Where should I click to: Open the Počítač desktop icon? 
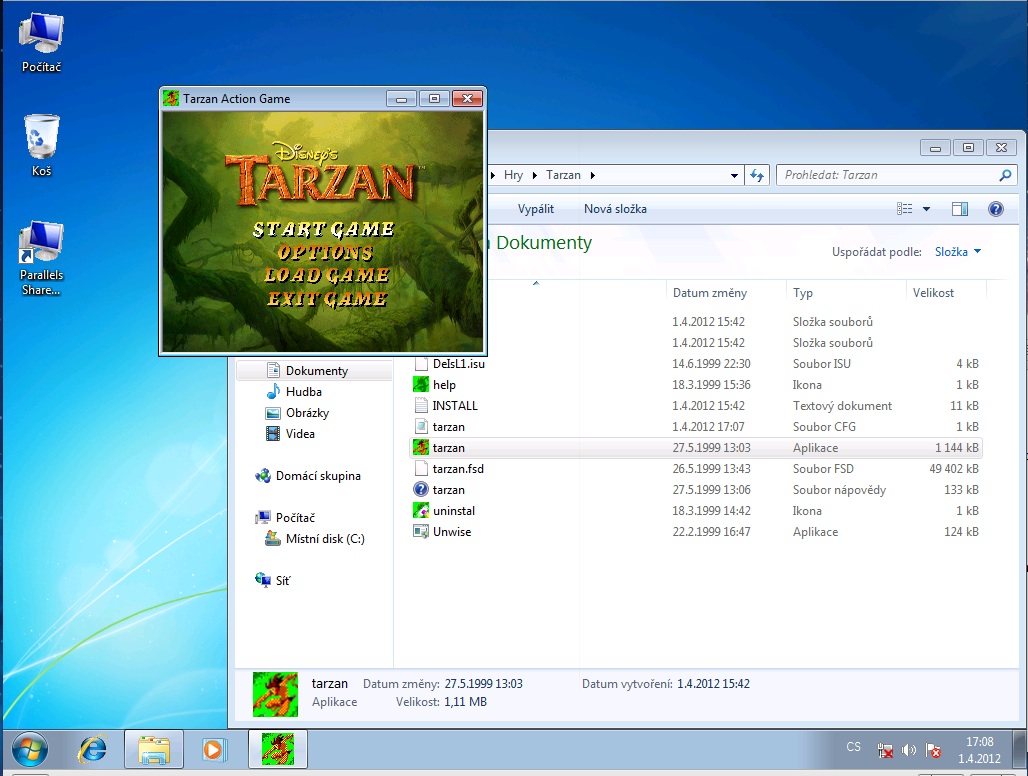[42, 43]
